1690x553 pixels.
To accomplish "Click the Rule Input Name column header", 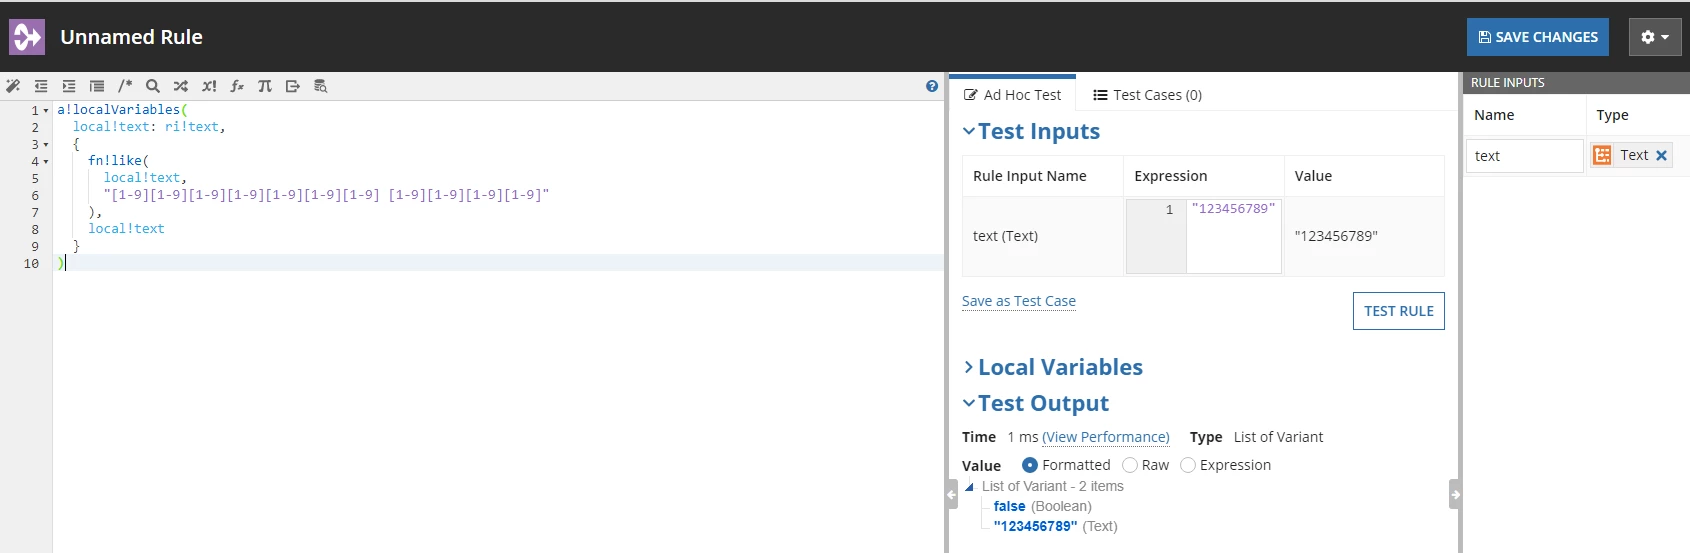I will (x=1030, y=176).
